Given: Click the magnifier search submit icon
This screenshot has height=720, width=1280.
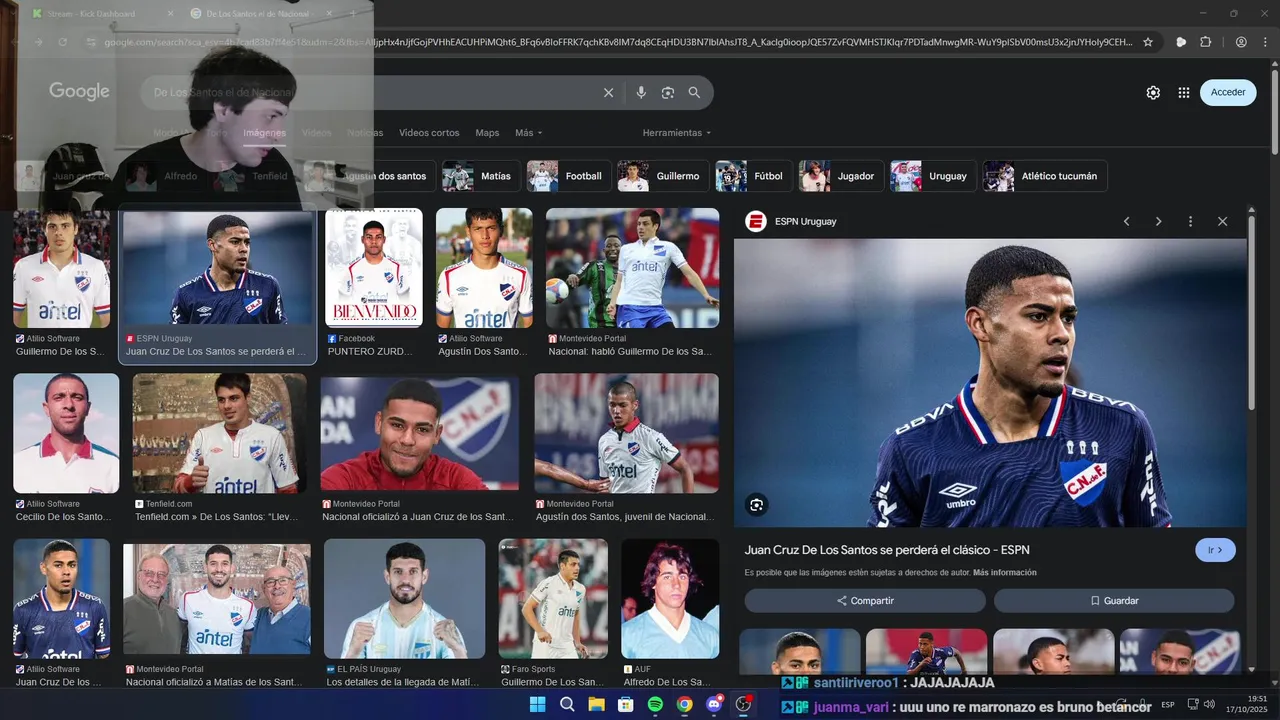Looking at the screenshot, I should pos(694,92).
